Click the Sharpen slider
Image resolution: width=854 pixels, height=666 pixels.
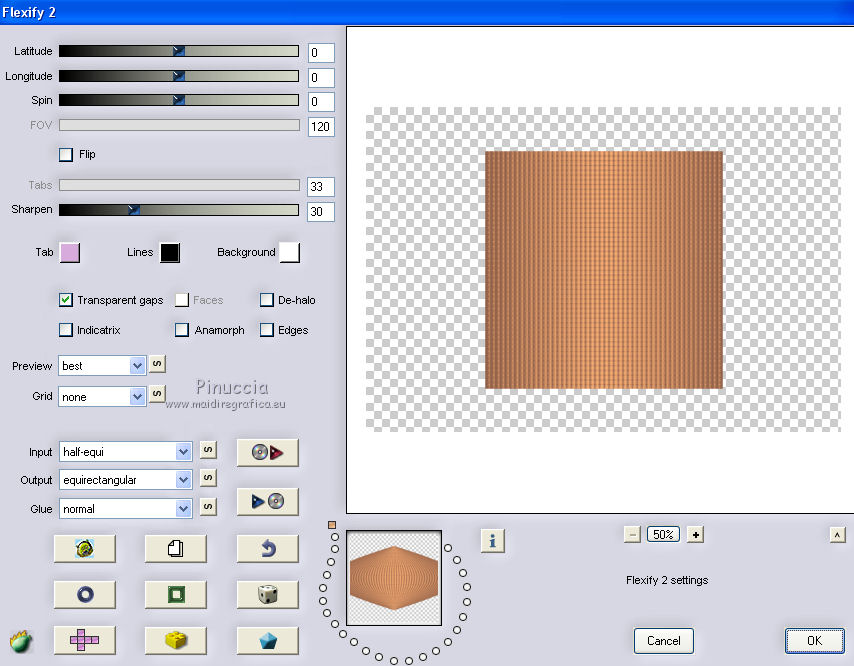point(179,210)
